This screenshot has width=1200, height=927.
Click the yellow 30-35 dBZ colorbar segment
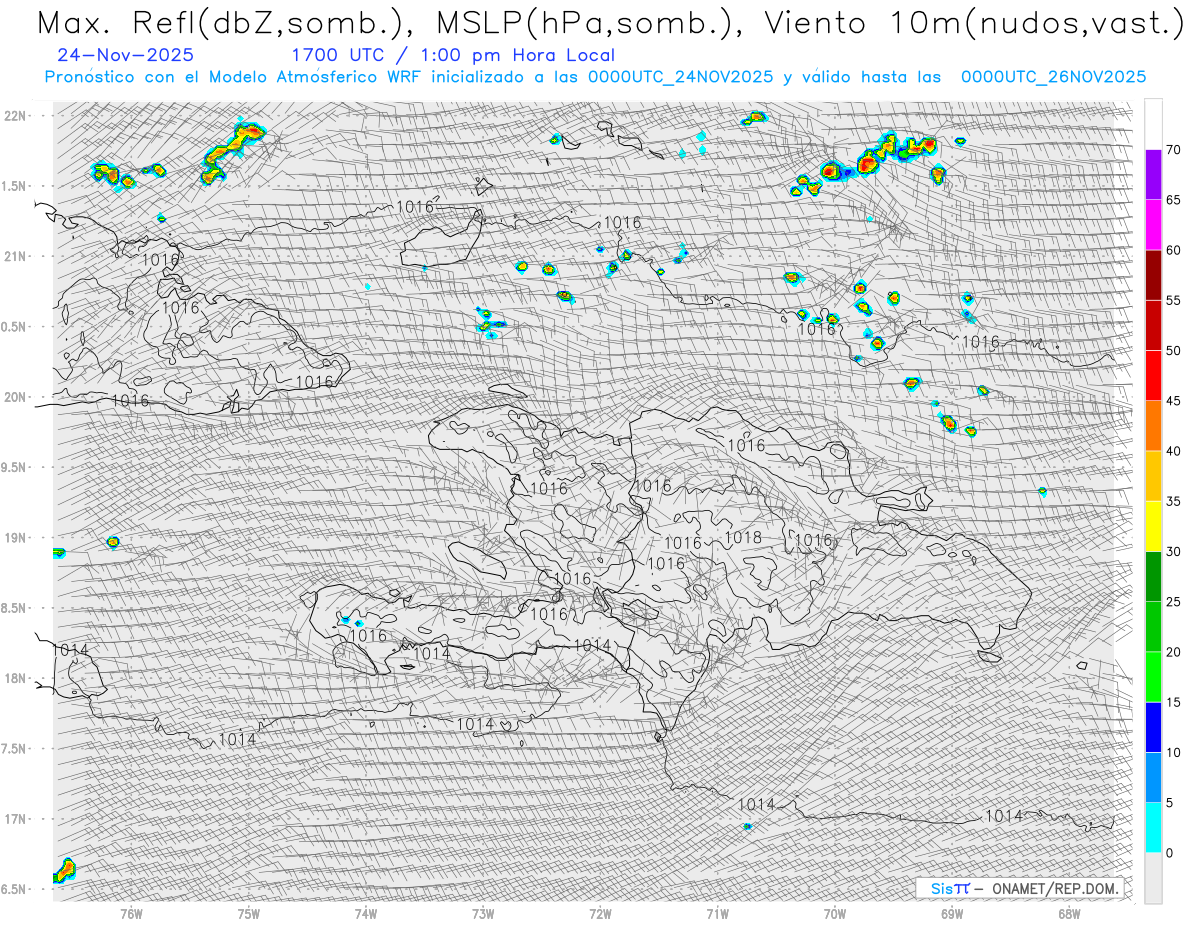pyautogui.click(x=1153, y=526)
